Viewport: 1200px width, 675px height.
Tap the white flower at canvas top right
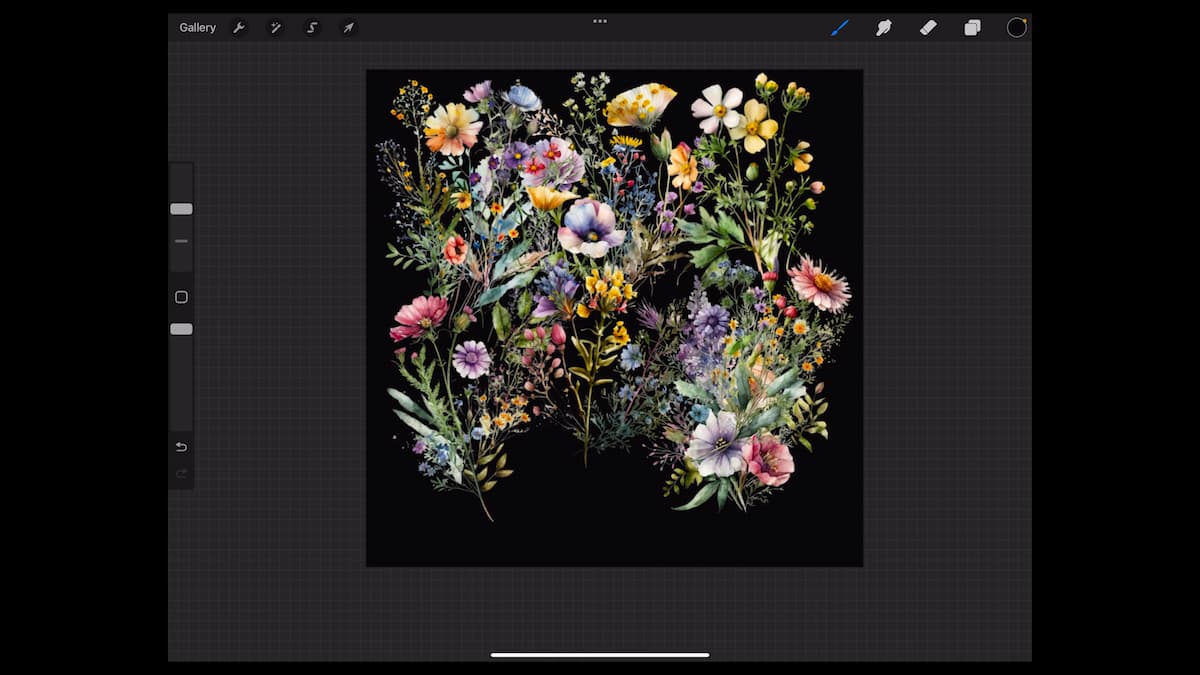[718, 108]
